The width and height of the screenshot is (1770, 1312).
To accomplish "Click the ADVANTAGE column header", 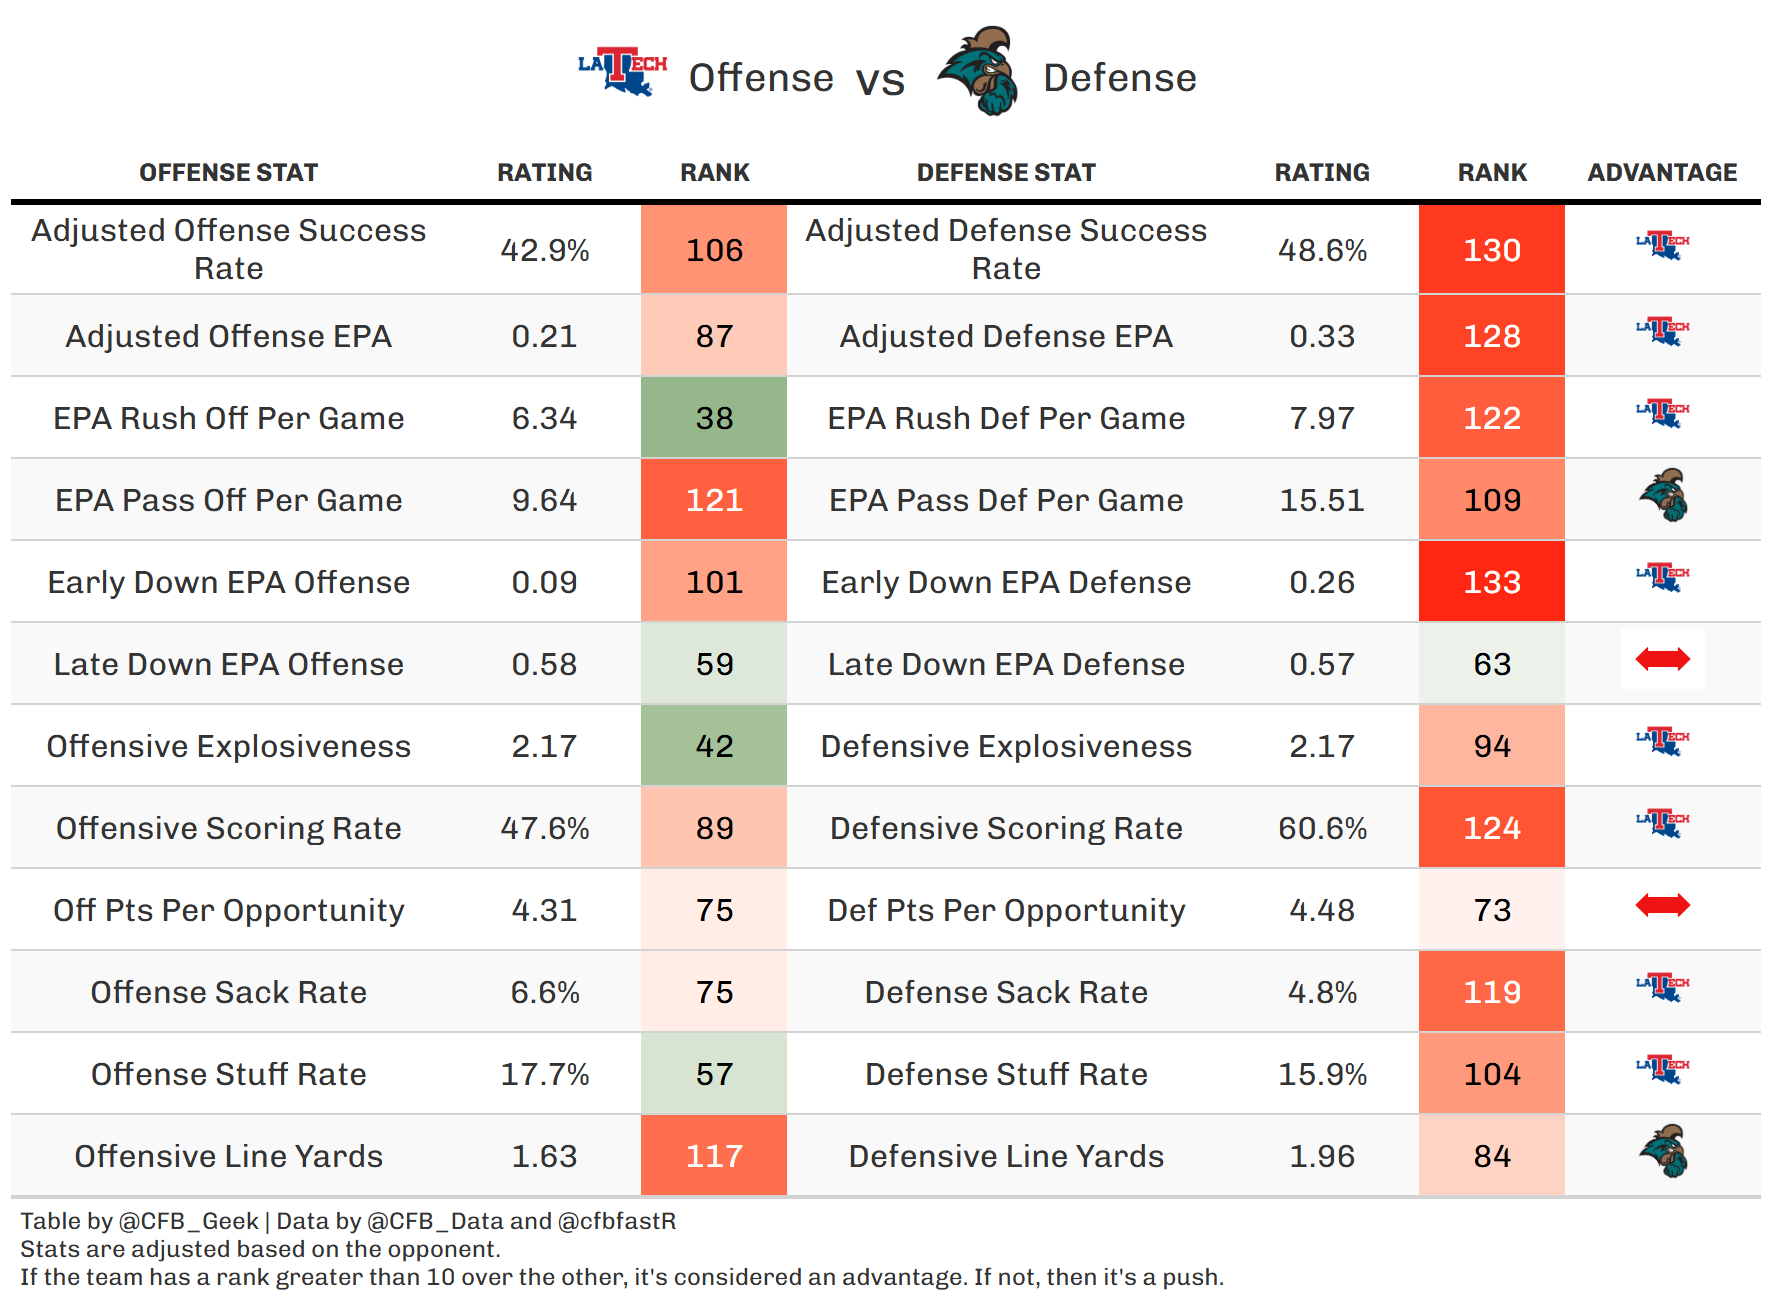I will (x=1662, y=173).
